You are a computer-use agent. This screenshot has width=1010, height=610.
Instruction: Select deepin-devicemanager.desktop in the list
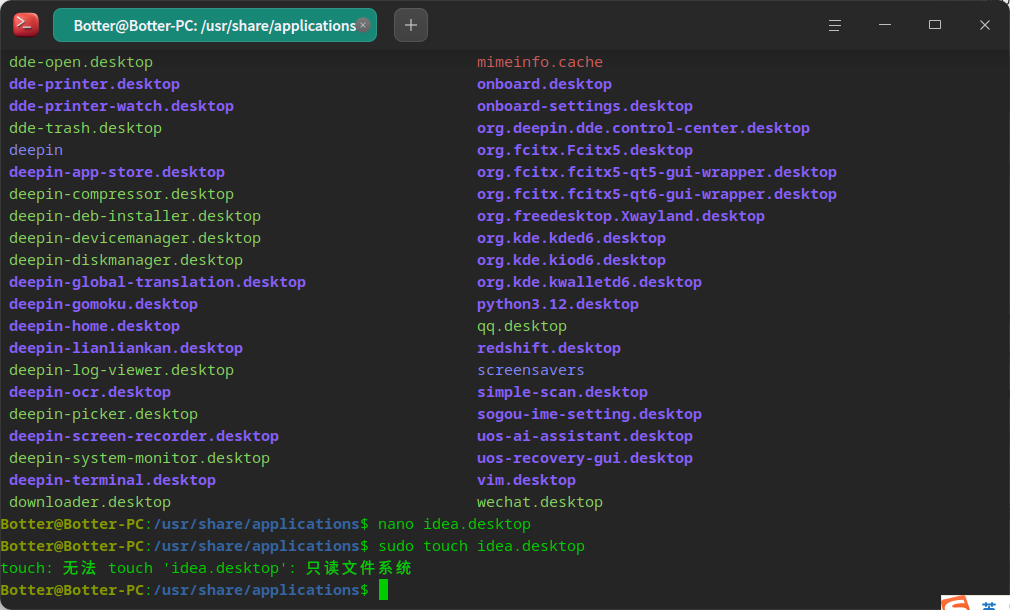click(135, 238)
